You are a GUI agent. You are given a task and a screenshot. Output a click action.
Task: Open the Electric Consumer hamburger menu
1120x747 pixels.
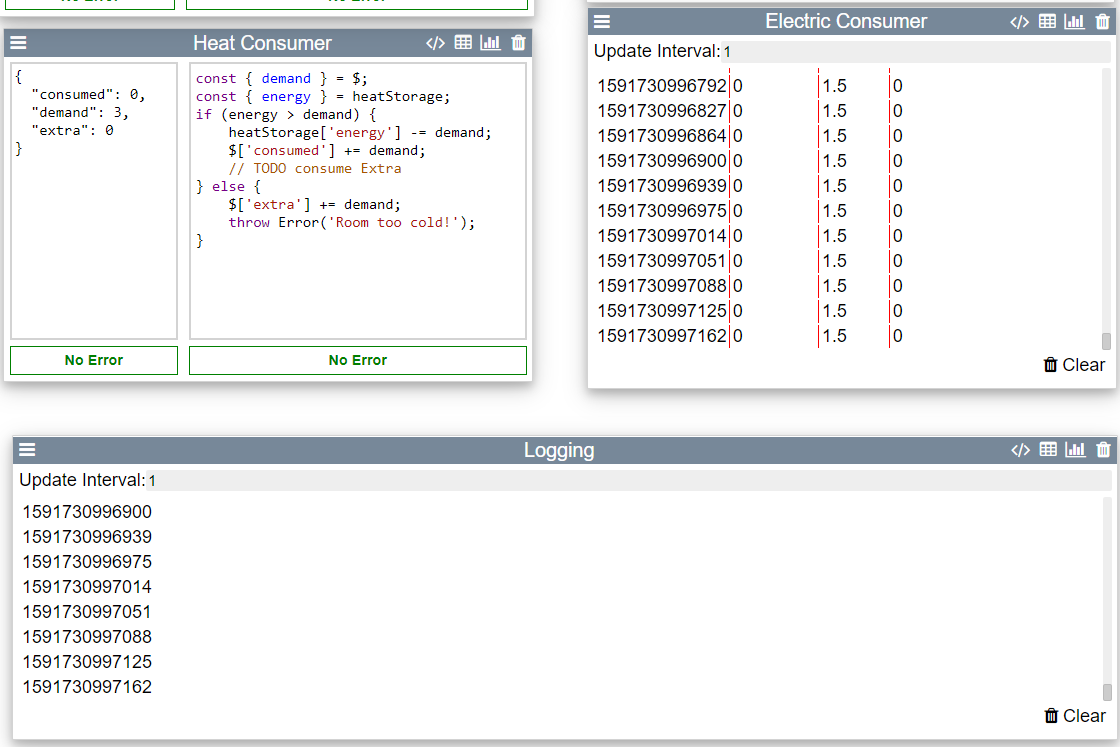click(602, 22)
